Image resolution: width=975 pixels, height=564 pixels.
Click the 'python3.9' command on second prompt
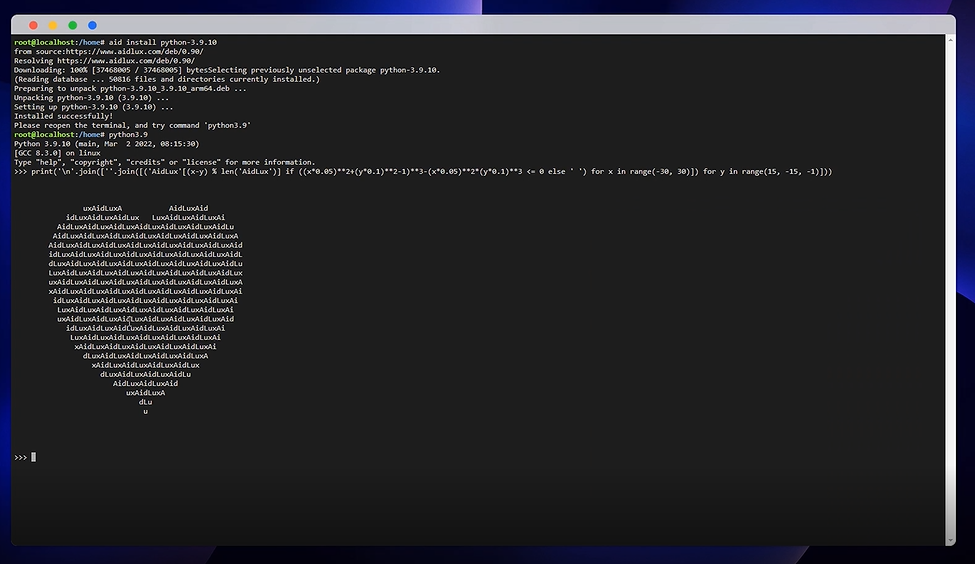pyautogui.click(x=128, y=134)
